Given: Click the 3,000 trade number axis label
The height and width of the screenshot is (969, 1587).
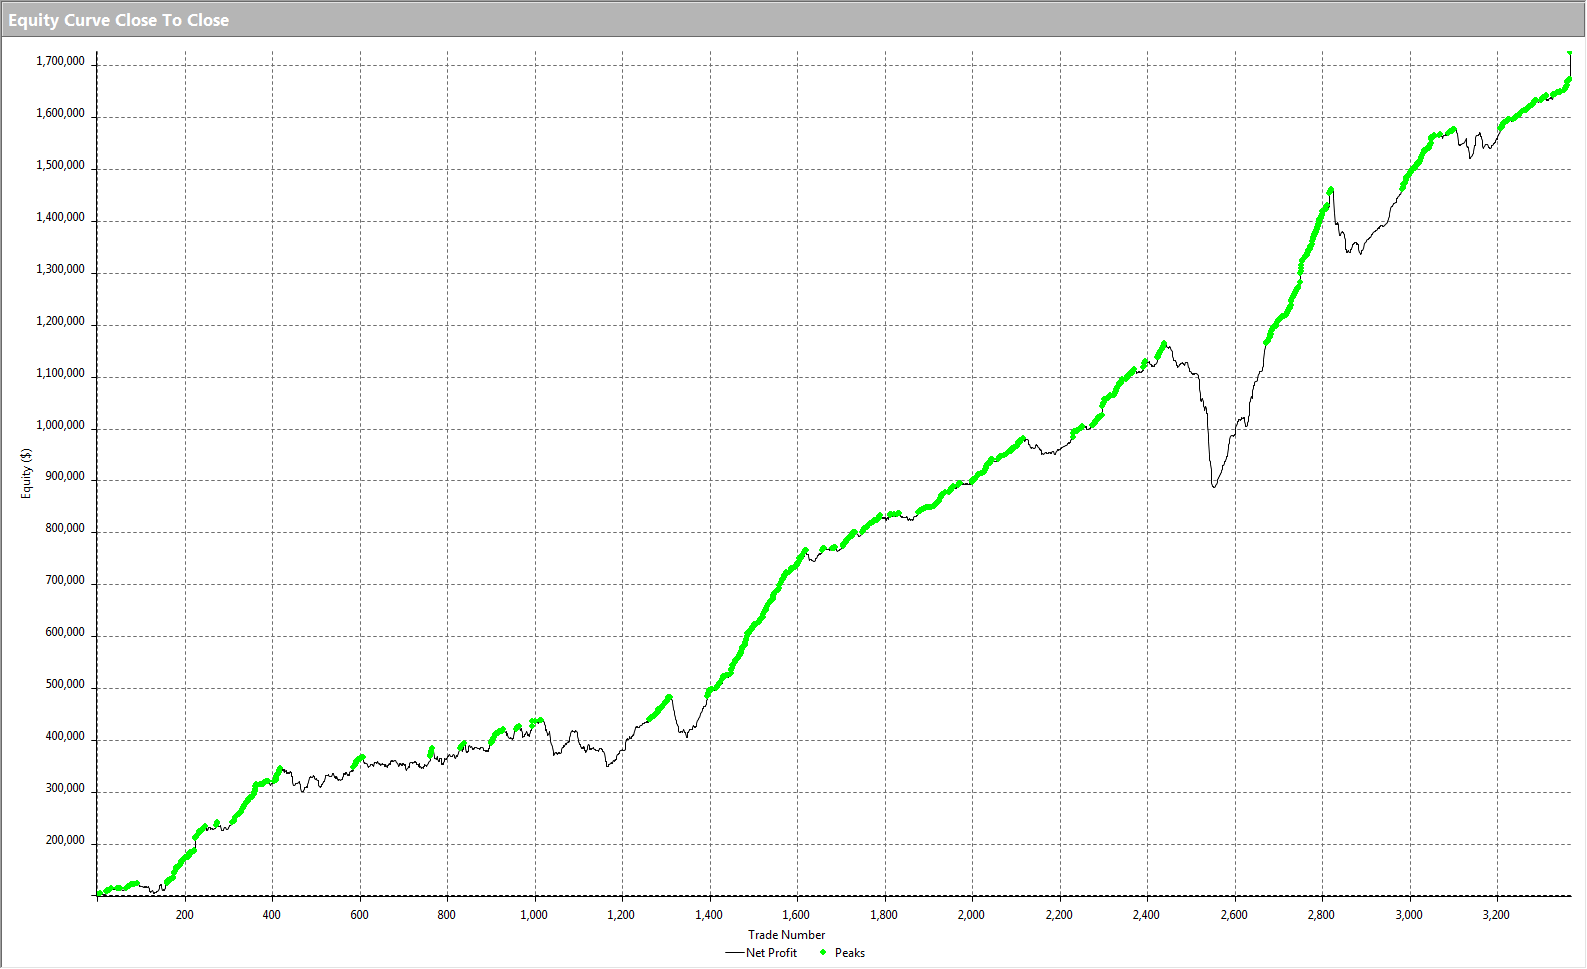Looking at the screenshot, I should pyautogui.click(x=1409, y=915).
